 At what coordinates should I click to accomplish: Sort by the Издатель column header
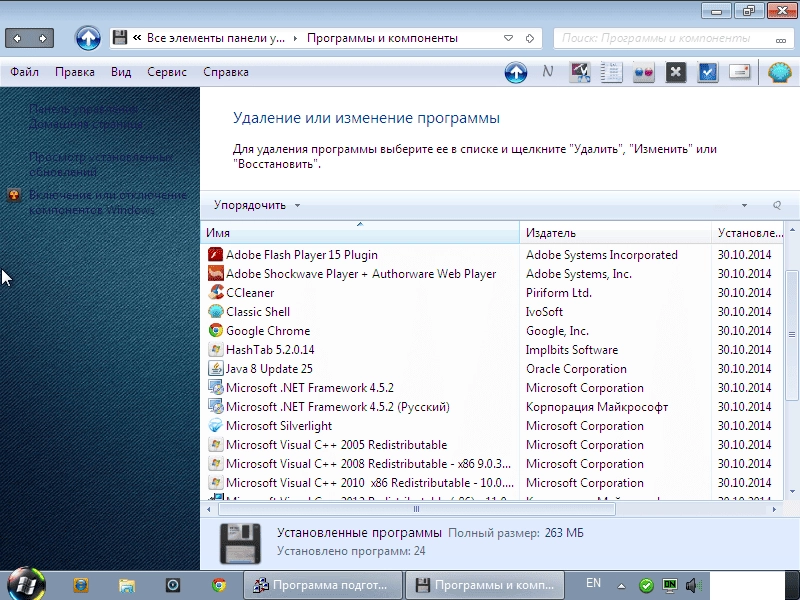click(x=615, y=233)
